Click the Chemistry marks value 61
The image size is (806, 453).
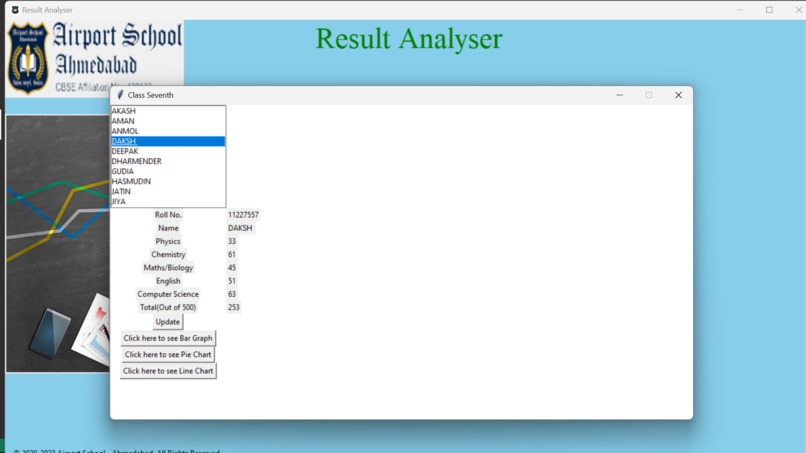pos(232,255)
